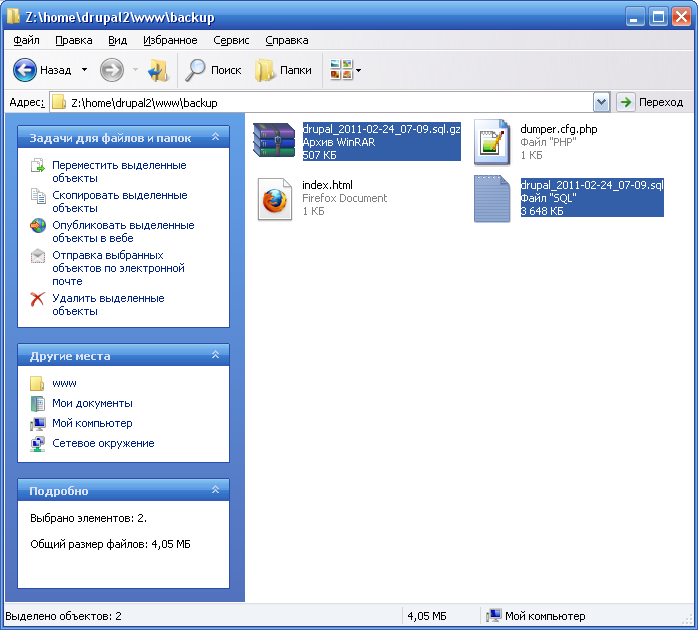Open the Сетевое окружение link
Screen dimensions: 698x630
coord(103,443)
